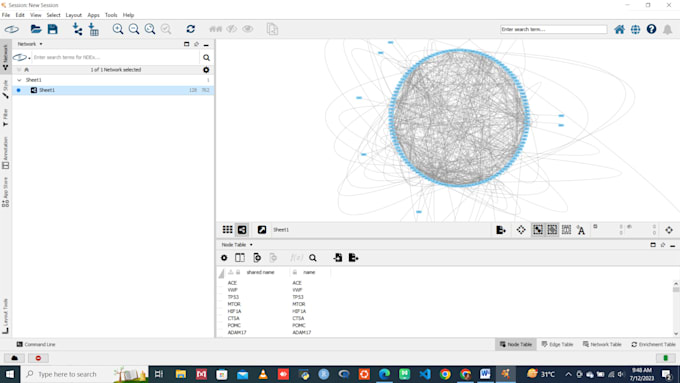Screen dimensions: 680x383
Task: Toggle always show annotation labels icon
Action: (x=581, y=230)
